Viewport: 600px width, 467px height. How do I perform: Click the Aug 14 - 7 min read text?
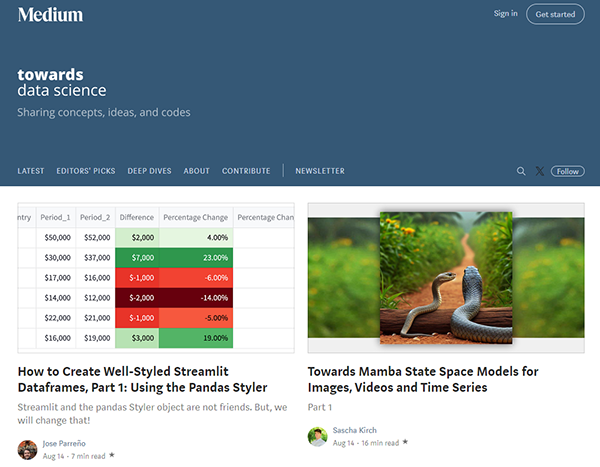74,456
